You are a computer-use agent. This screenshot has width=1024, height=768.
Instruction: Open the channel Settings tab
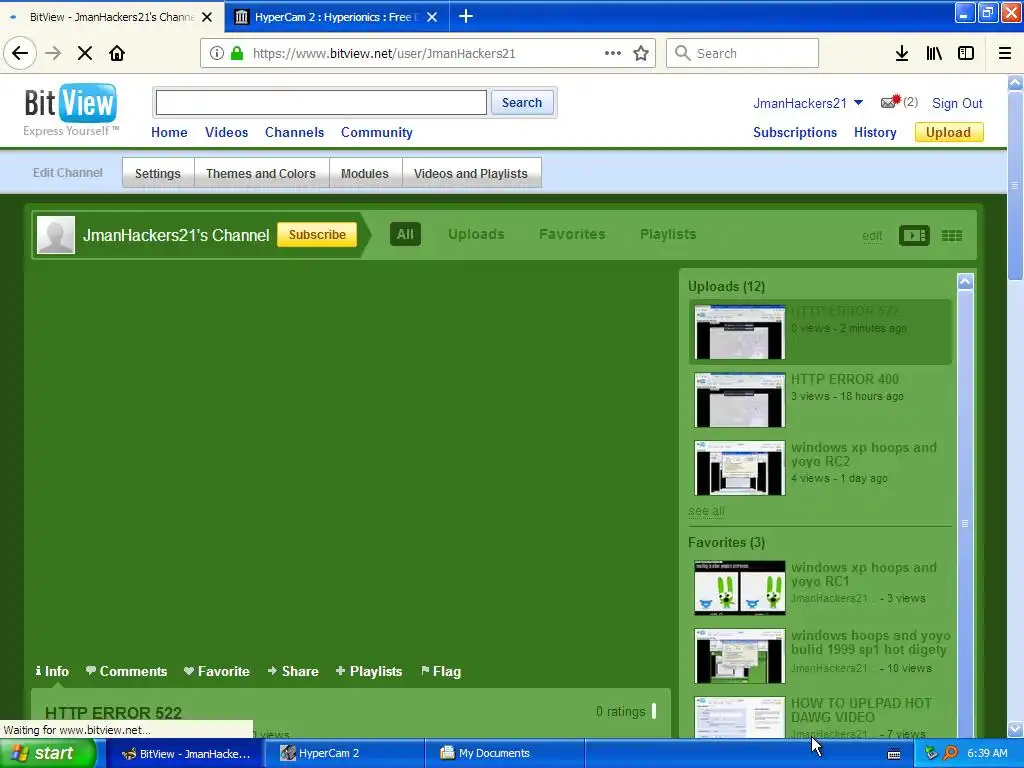pyautogui.click(x=157, y=173)
